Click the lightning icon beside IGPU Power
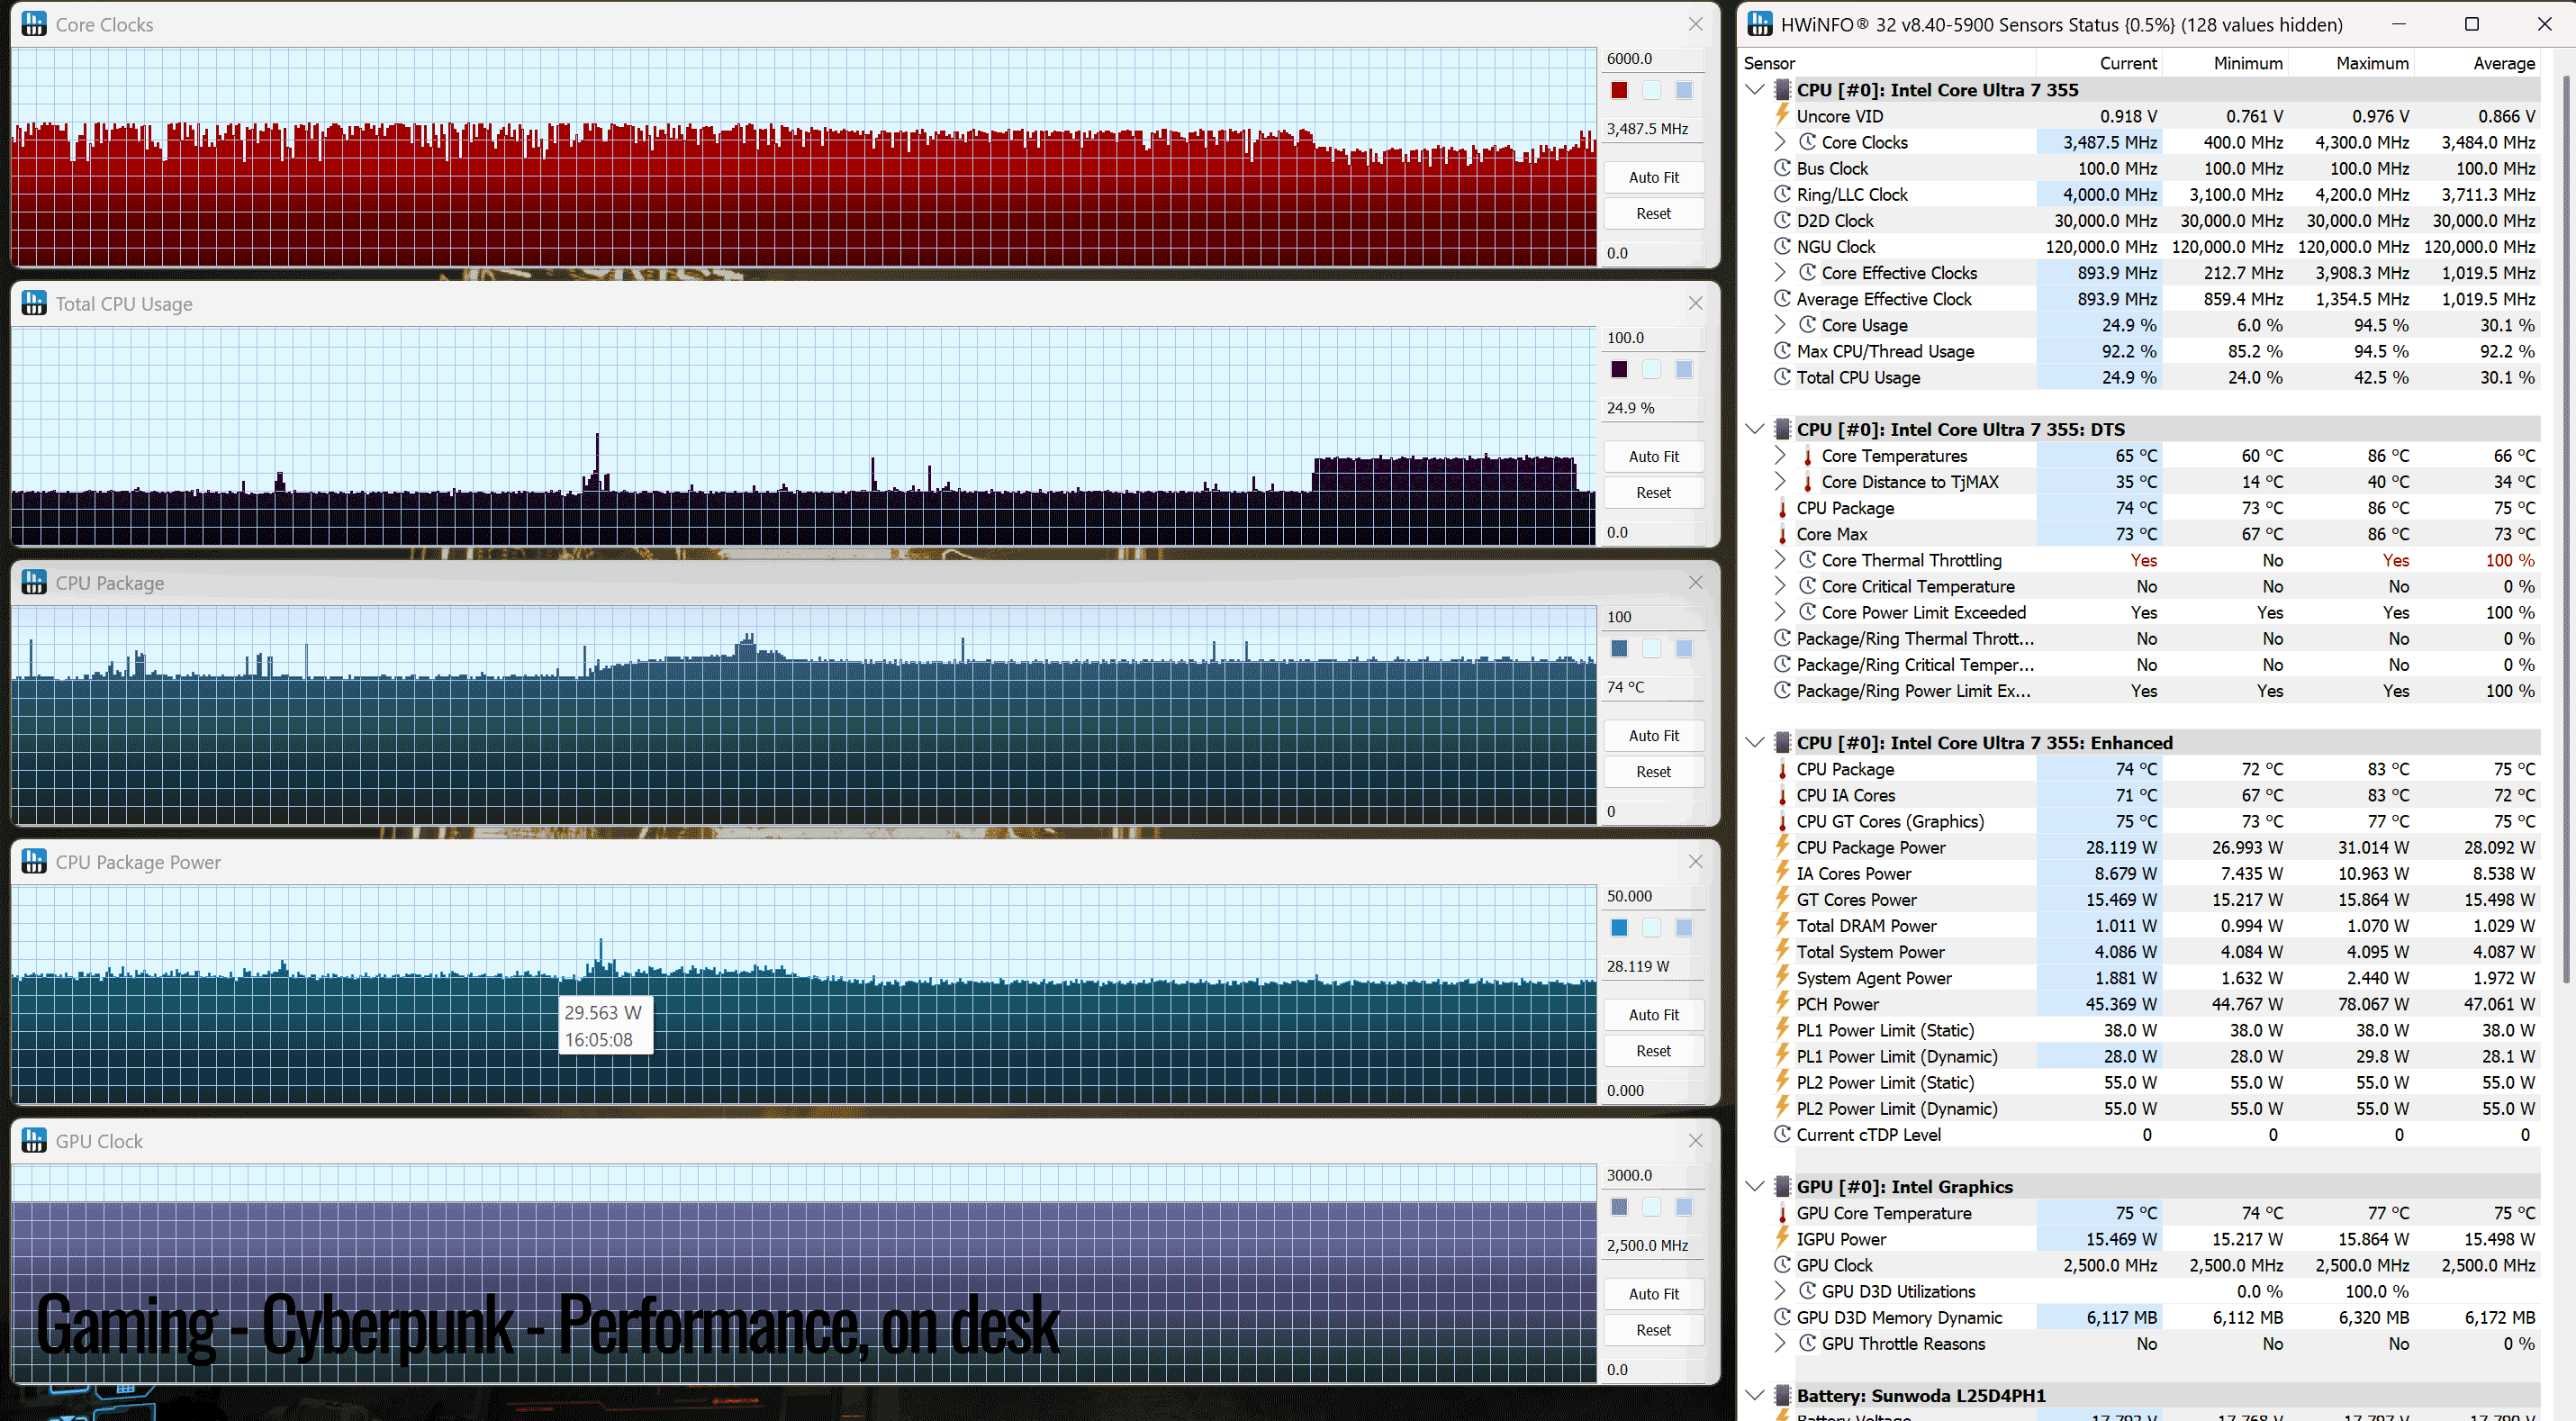The height and width of the screenshot is (1421, 2576). [x=1782, y=1238]
